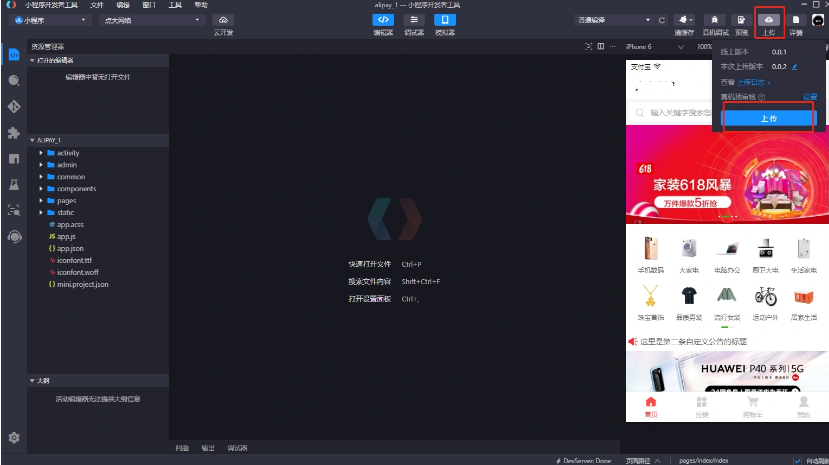
Task: Tap the 我的 profile tab in simulator
Action: point(804,407)
